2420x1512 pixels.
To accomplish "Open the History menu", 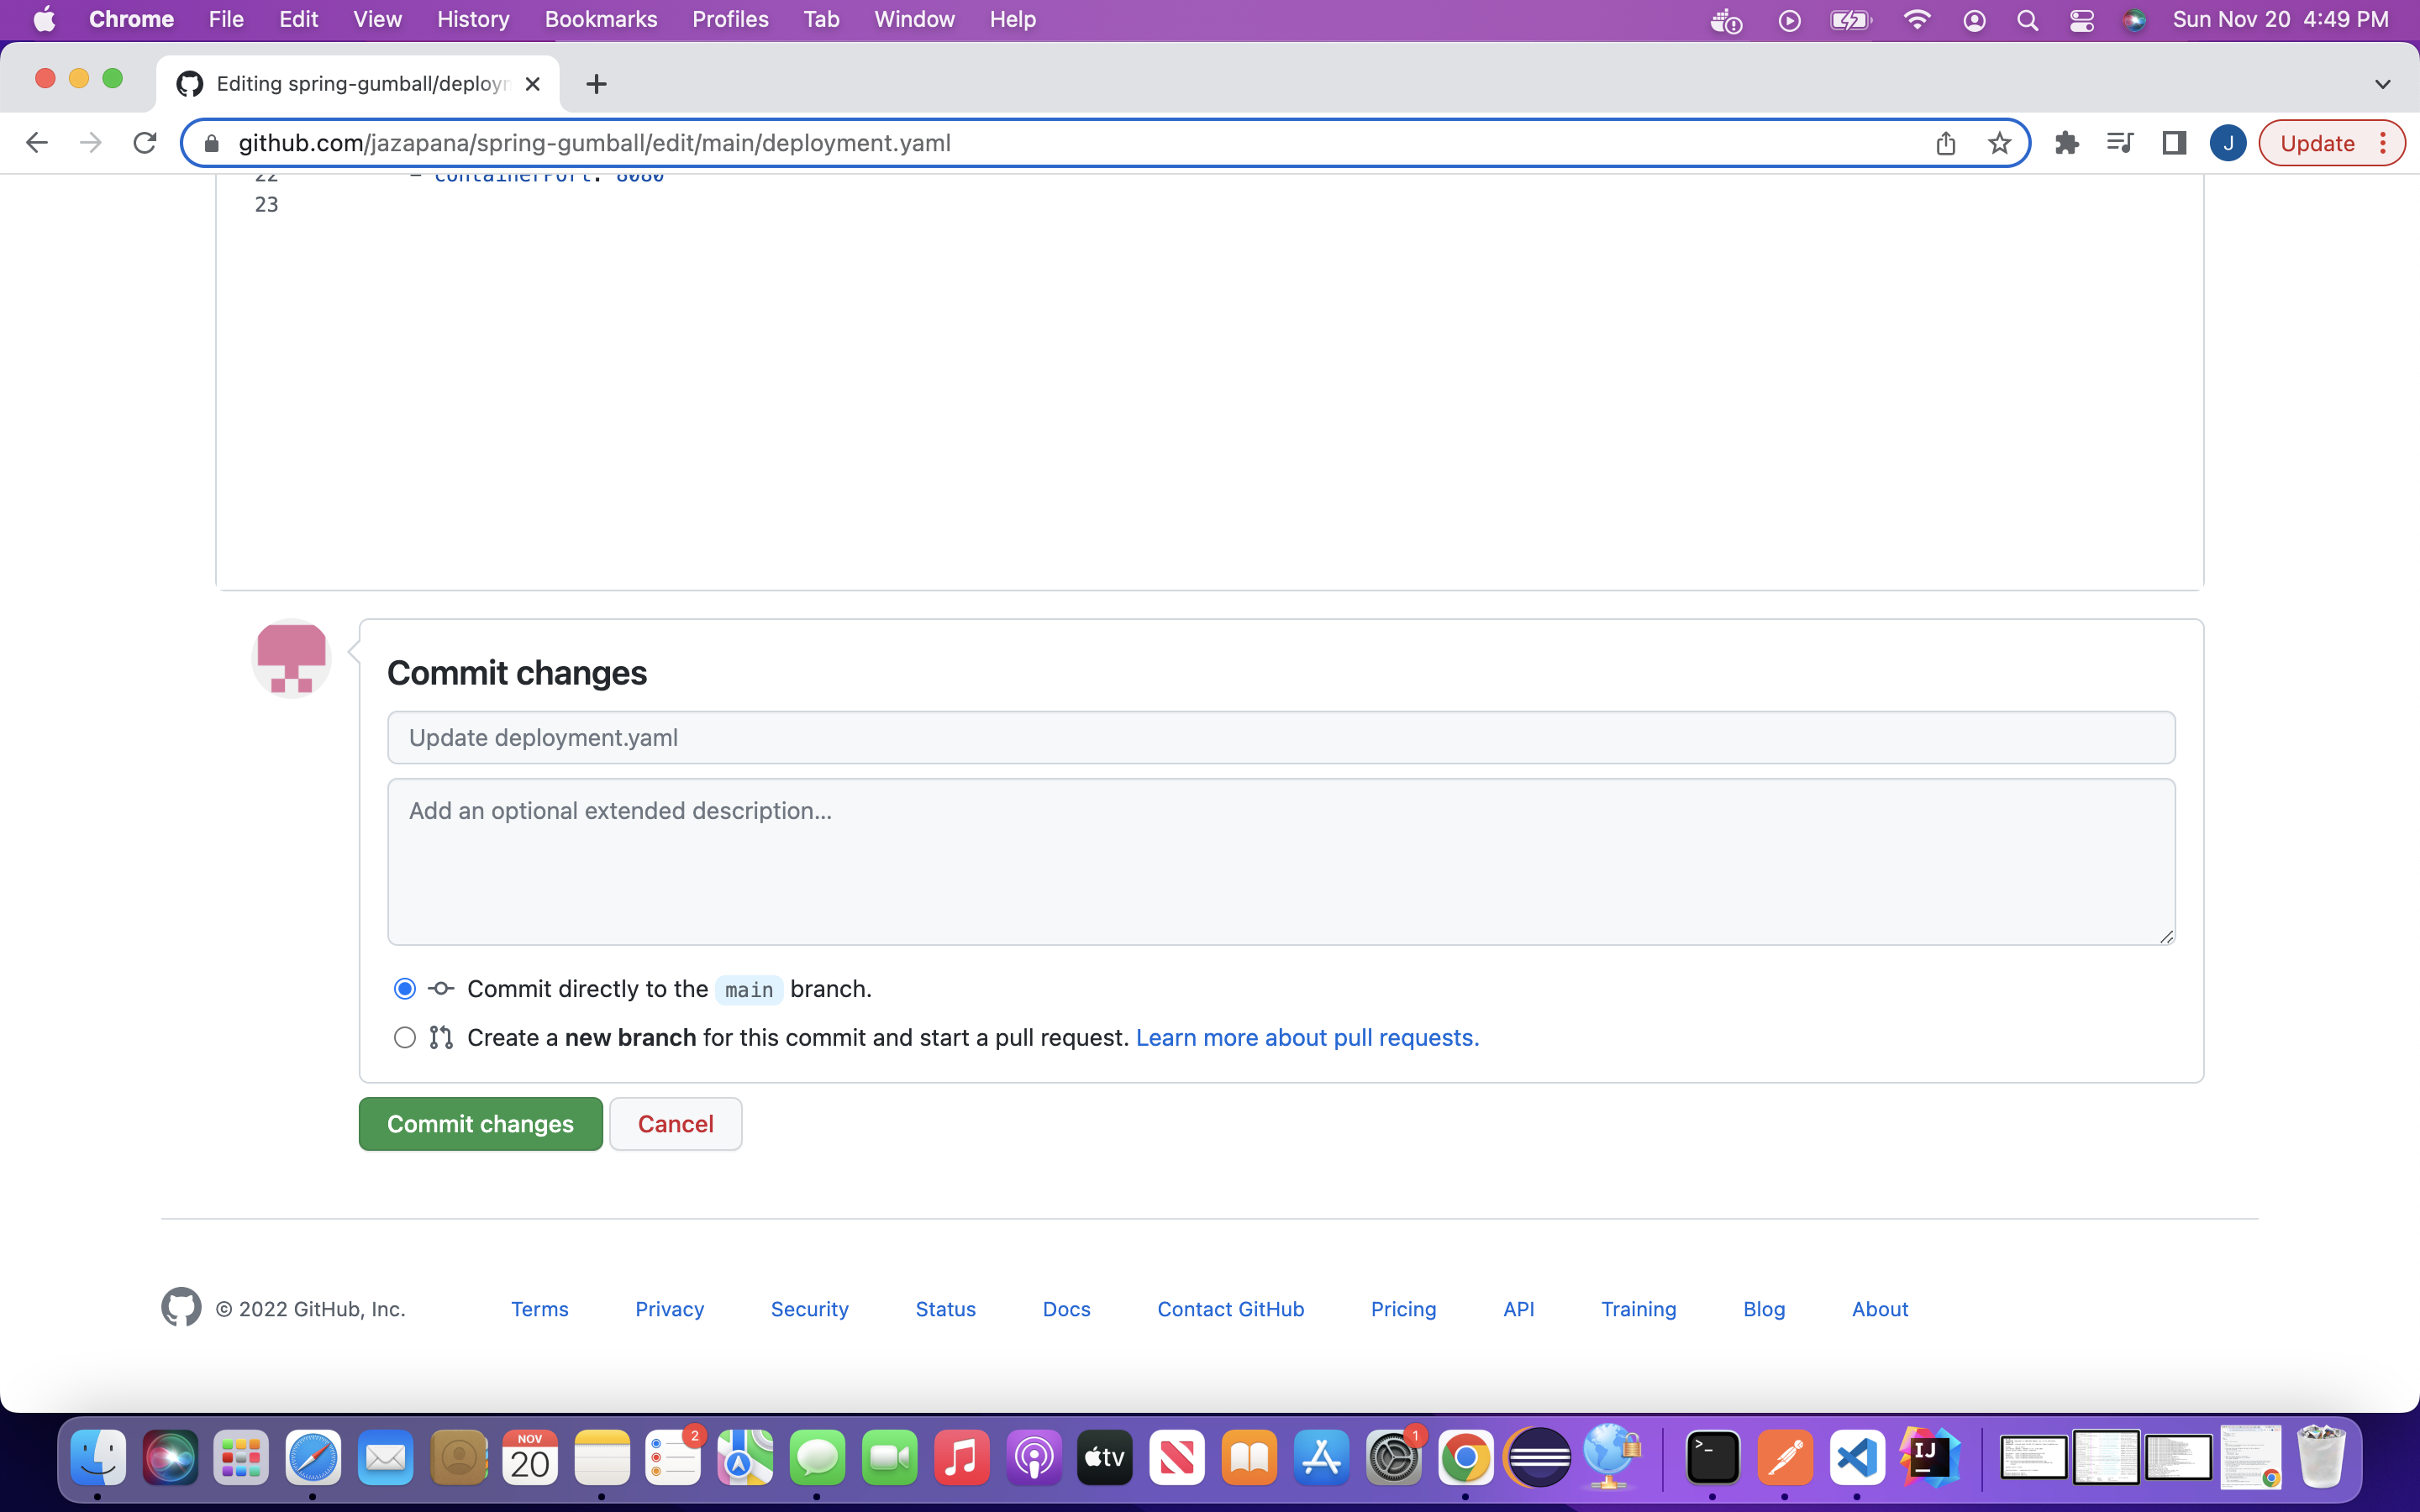I will tap(472, 20).
